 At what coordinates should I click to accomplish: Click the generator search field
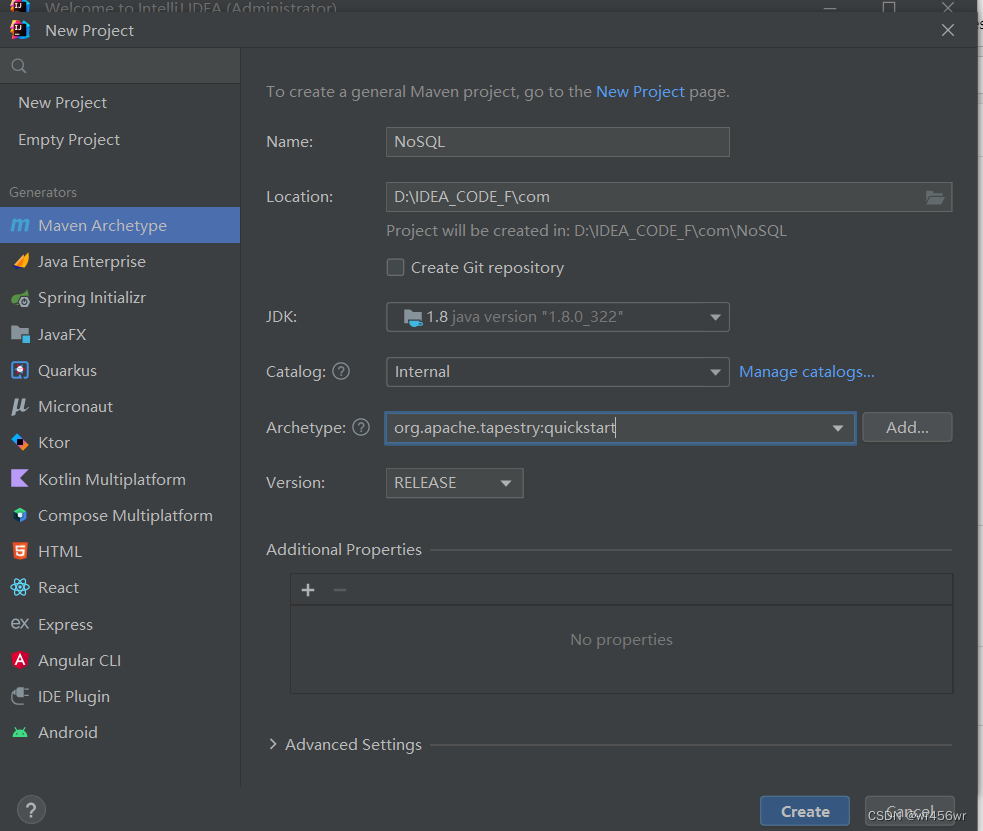coord(120,66)
